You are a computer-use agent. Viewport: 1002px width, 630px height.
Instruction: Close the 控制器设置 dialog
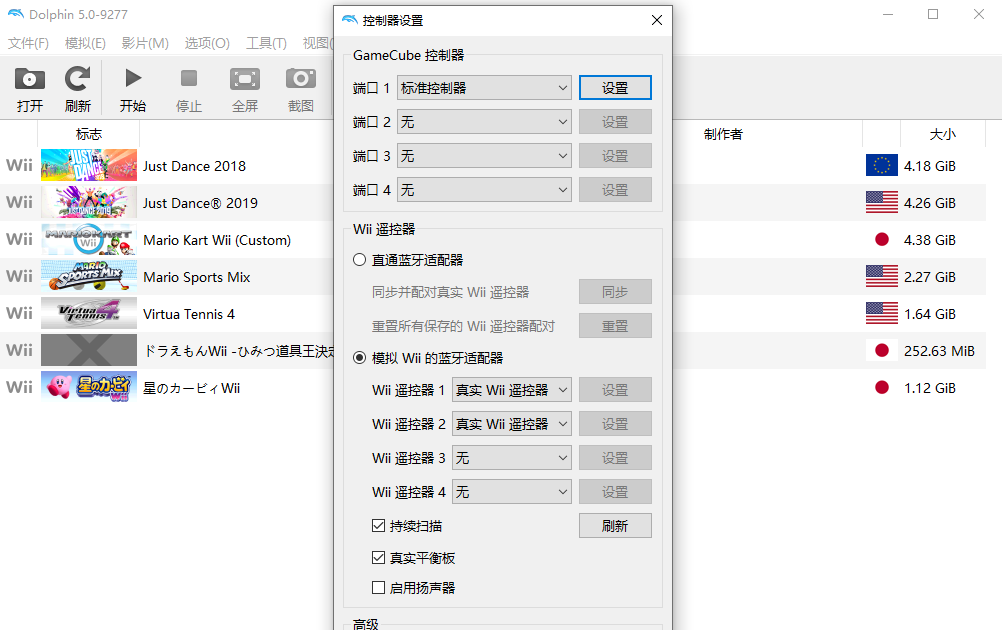[657, 20]
